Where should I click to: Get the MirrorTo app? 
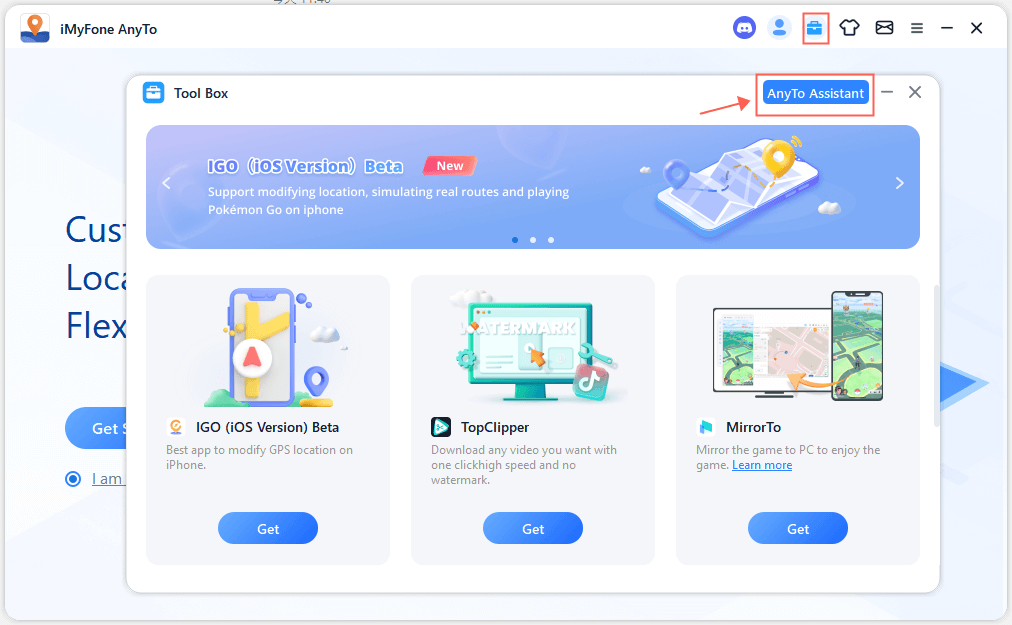[798, 528]
